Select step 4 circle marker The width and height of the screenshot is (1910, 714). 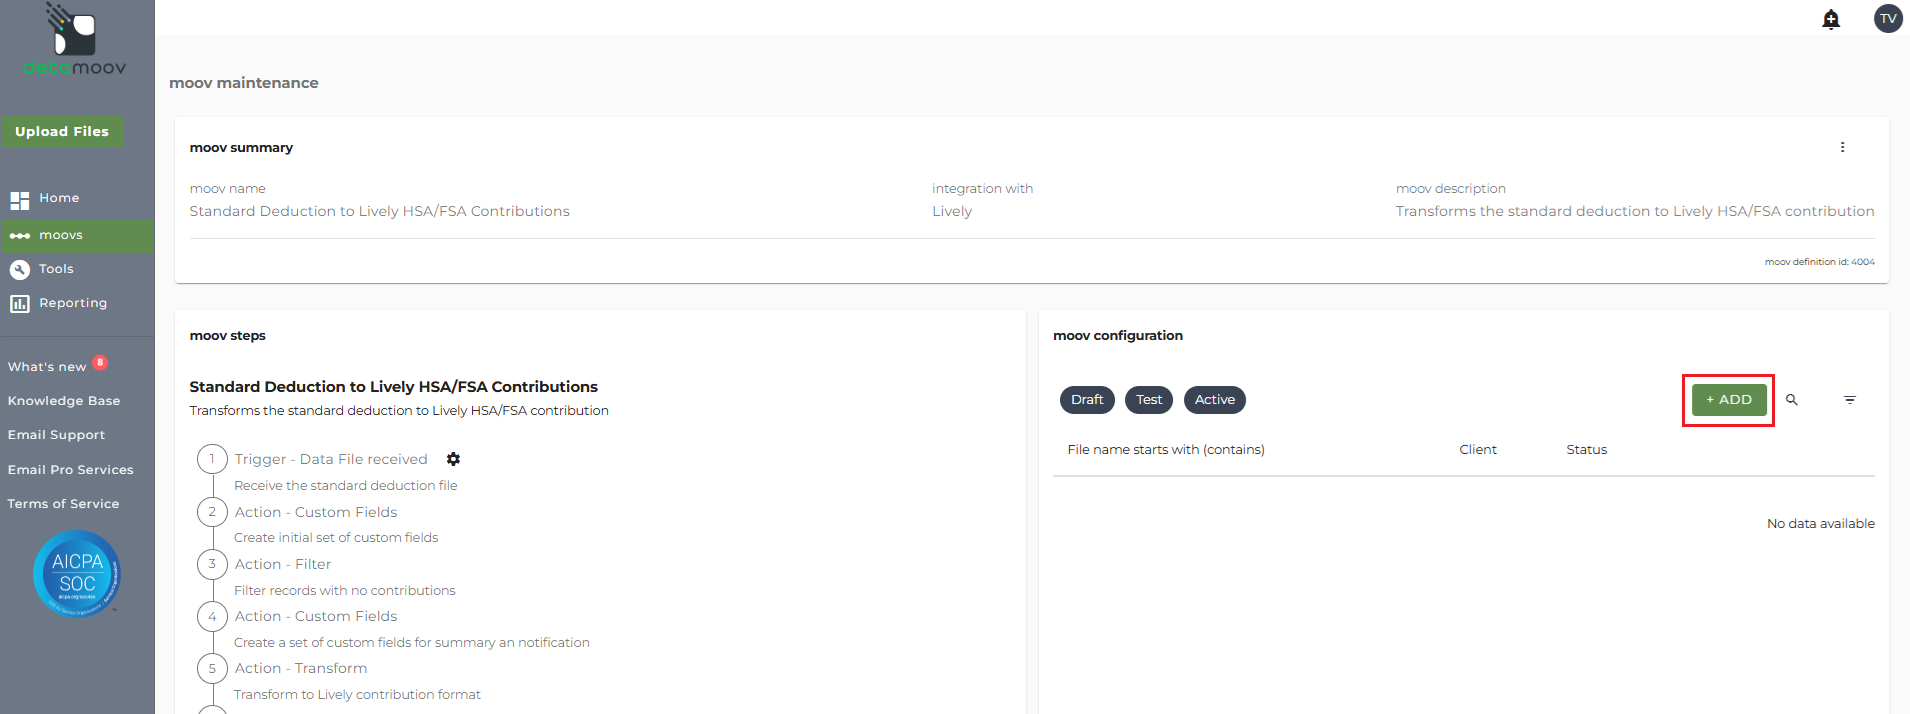point(212,616)
